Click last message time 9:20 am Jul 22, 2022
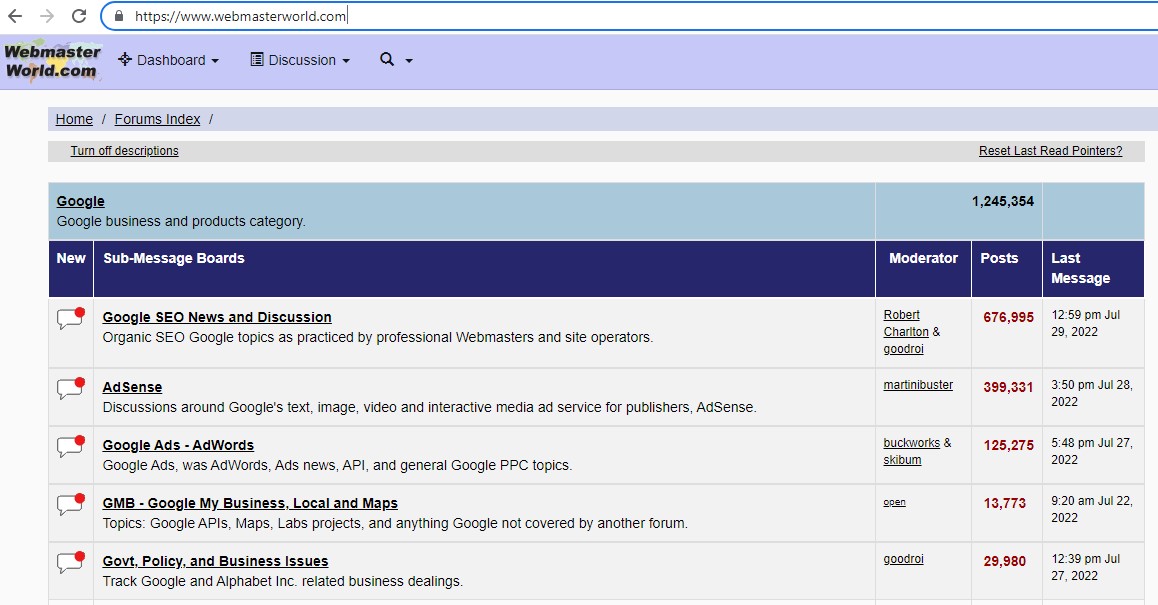Viewport: 1158px width, 605px height. point(1092,509)
